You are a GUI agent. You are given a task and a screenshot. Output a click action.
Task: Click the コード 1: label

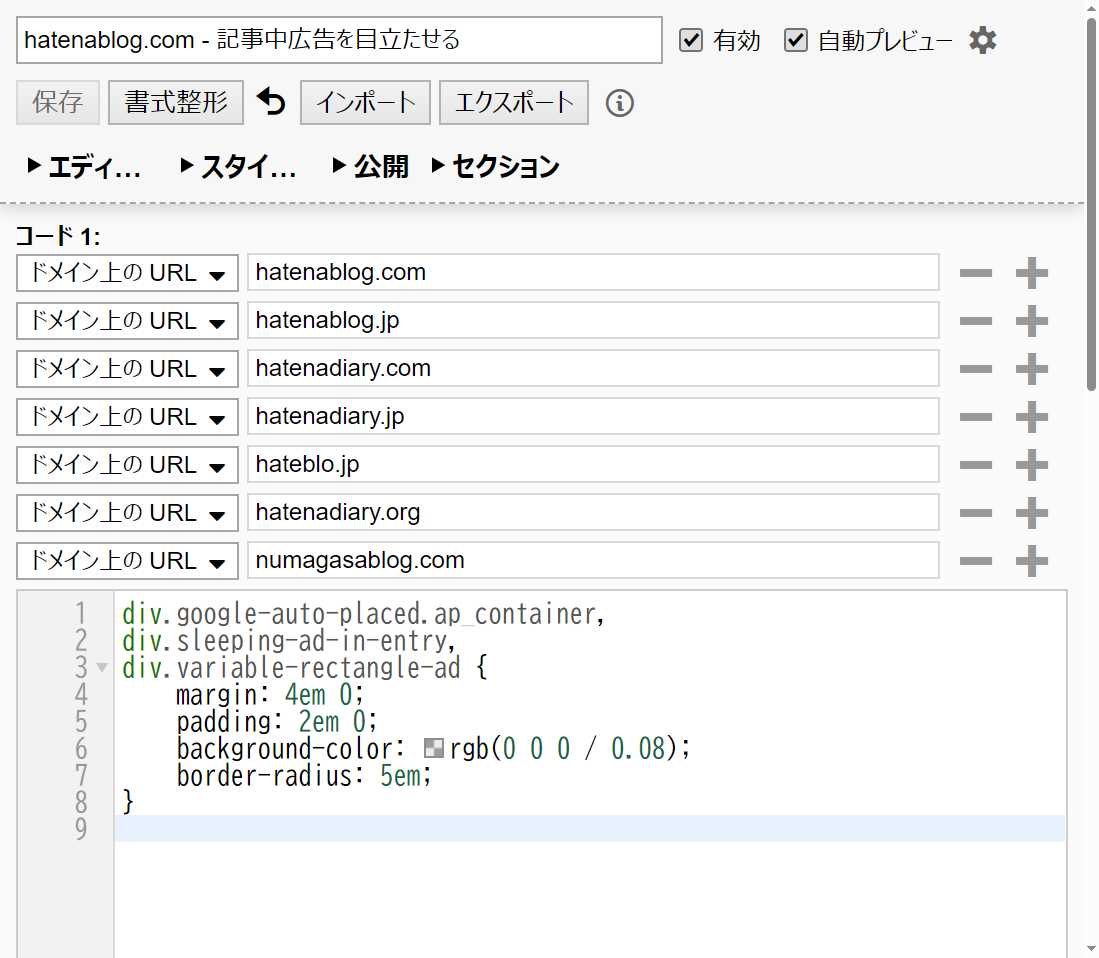click(58, 236)
